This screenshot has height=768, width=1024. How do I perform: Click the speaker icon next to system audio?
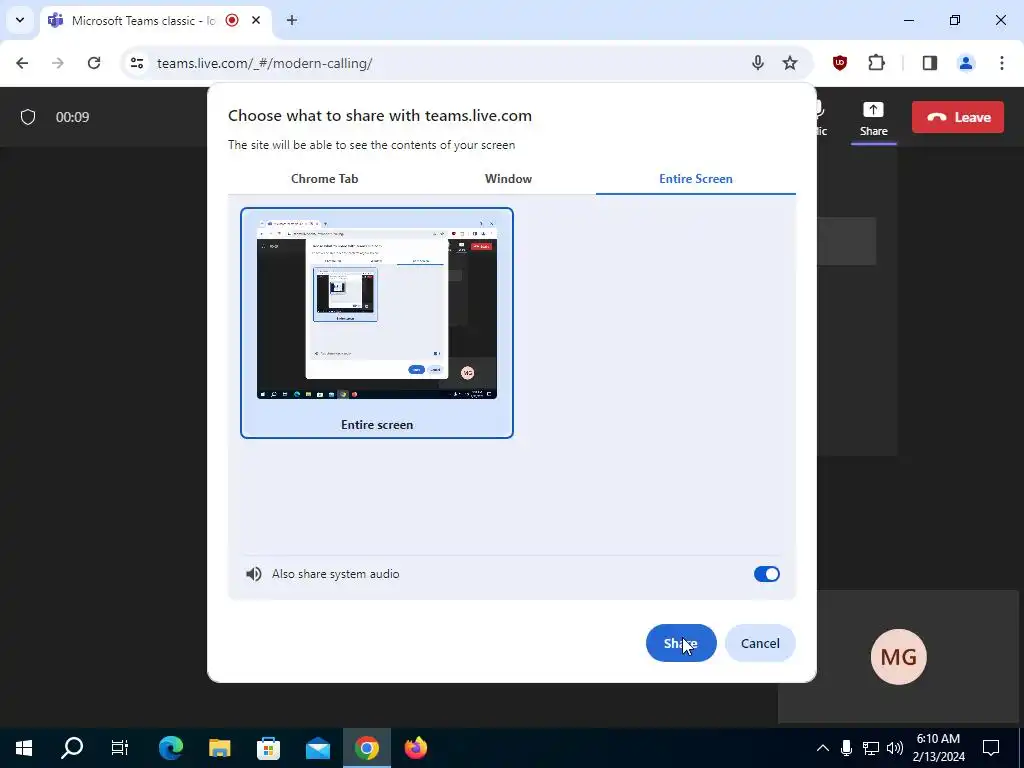click(x=253, y=574)
